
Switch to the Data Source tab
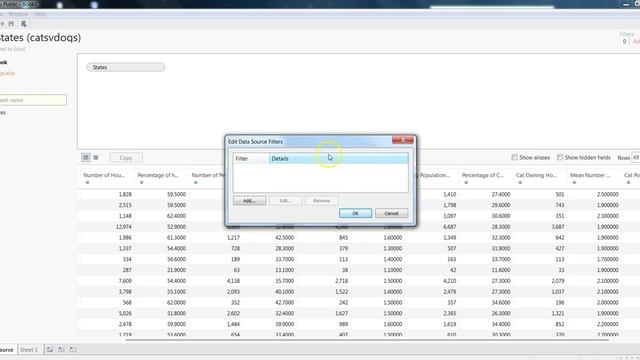pyautogui.click(x=7, y=350)
